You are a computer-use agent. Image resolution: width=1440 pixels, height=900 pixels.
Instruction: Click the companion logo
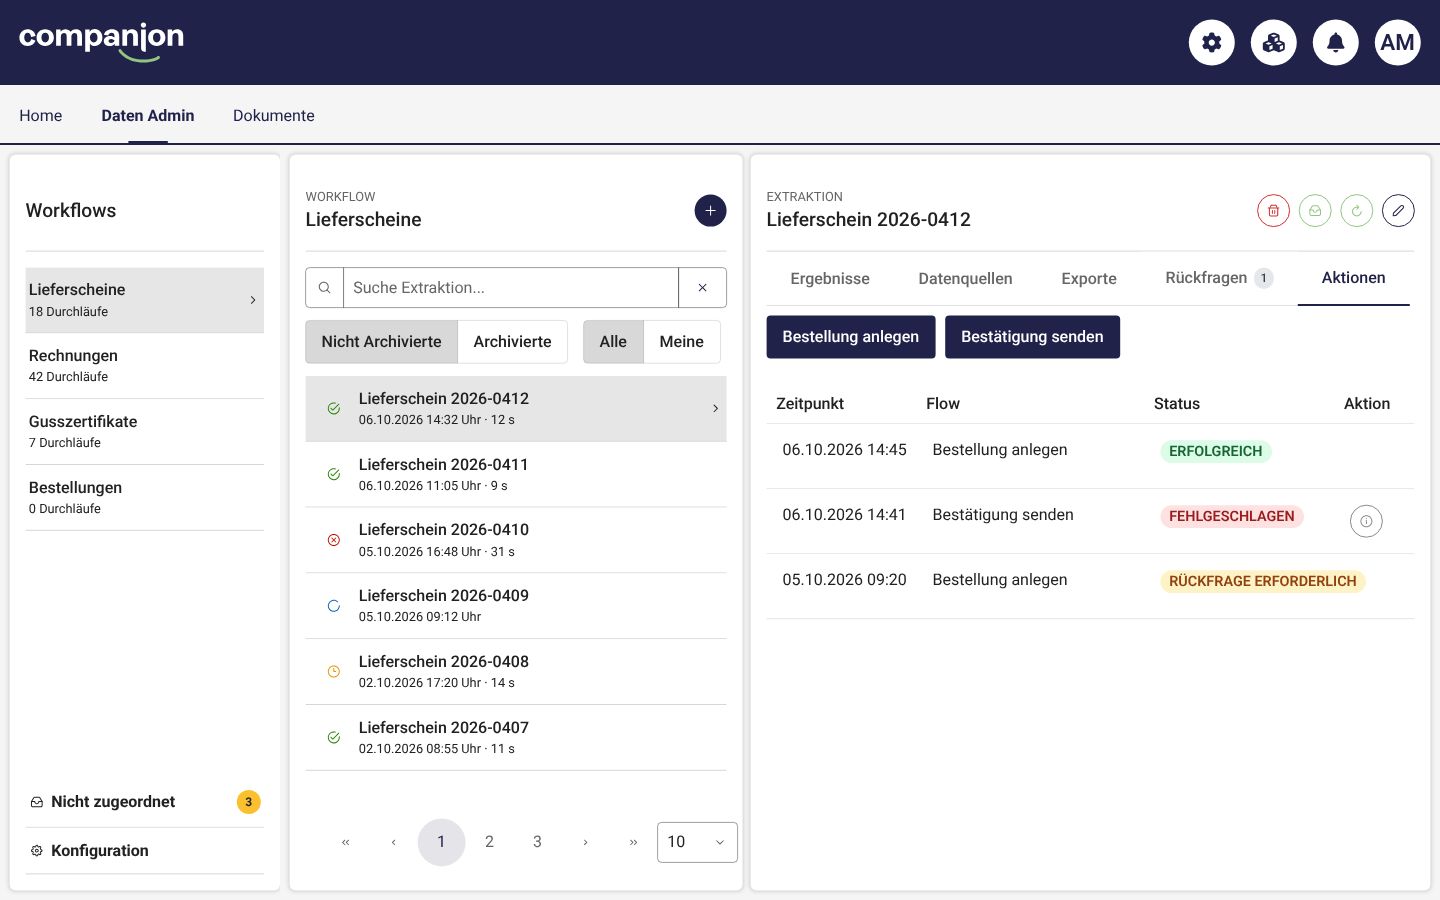(102, 42)
